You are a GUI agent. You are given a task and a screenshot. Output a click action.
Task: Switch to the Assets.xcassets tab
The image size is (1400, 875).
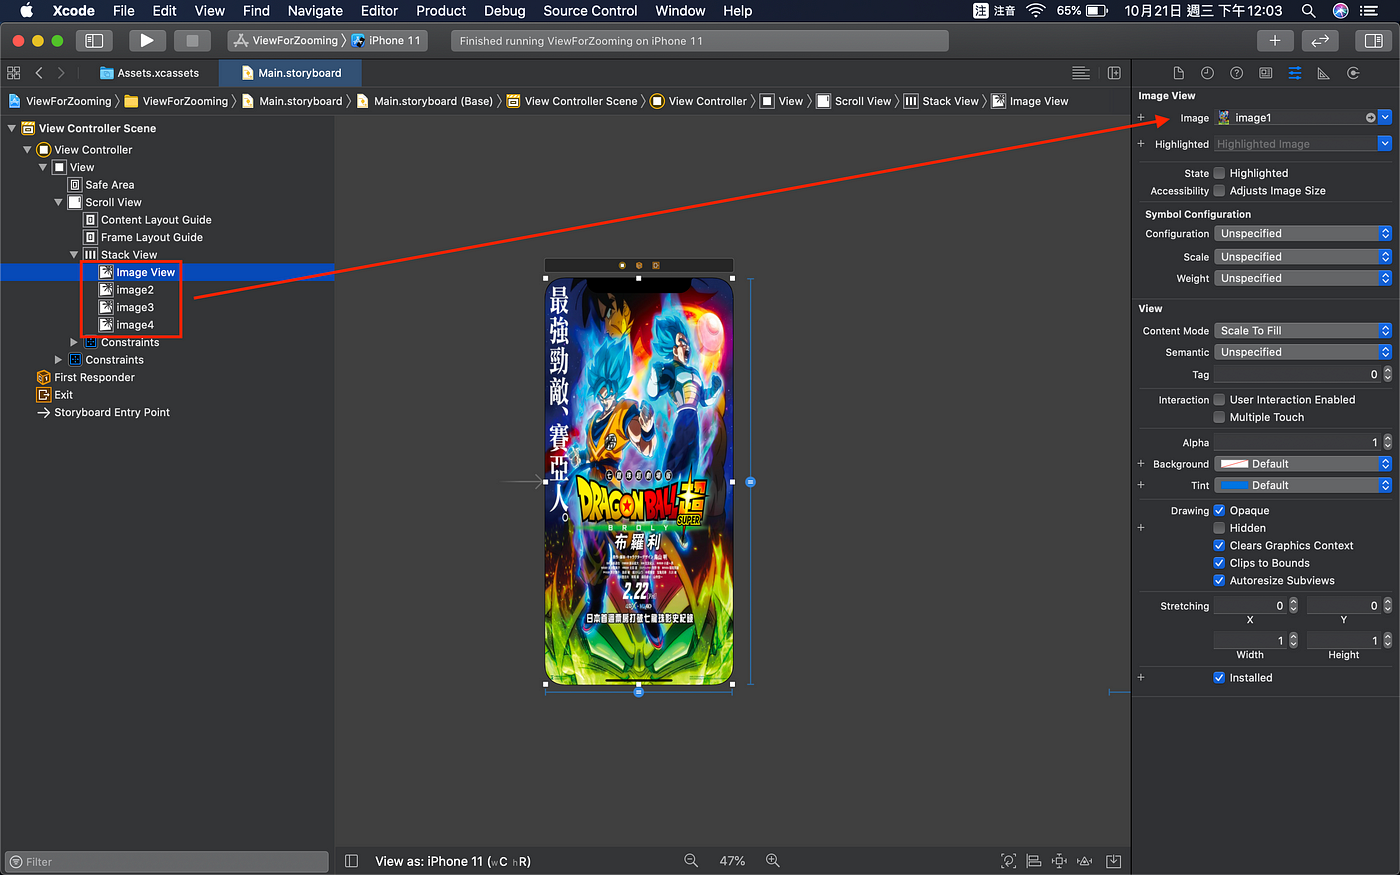pos(149,73)
